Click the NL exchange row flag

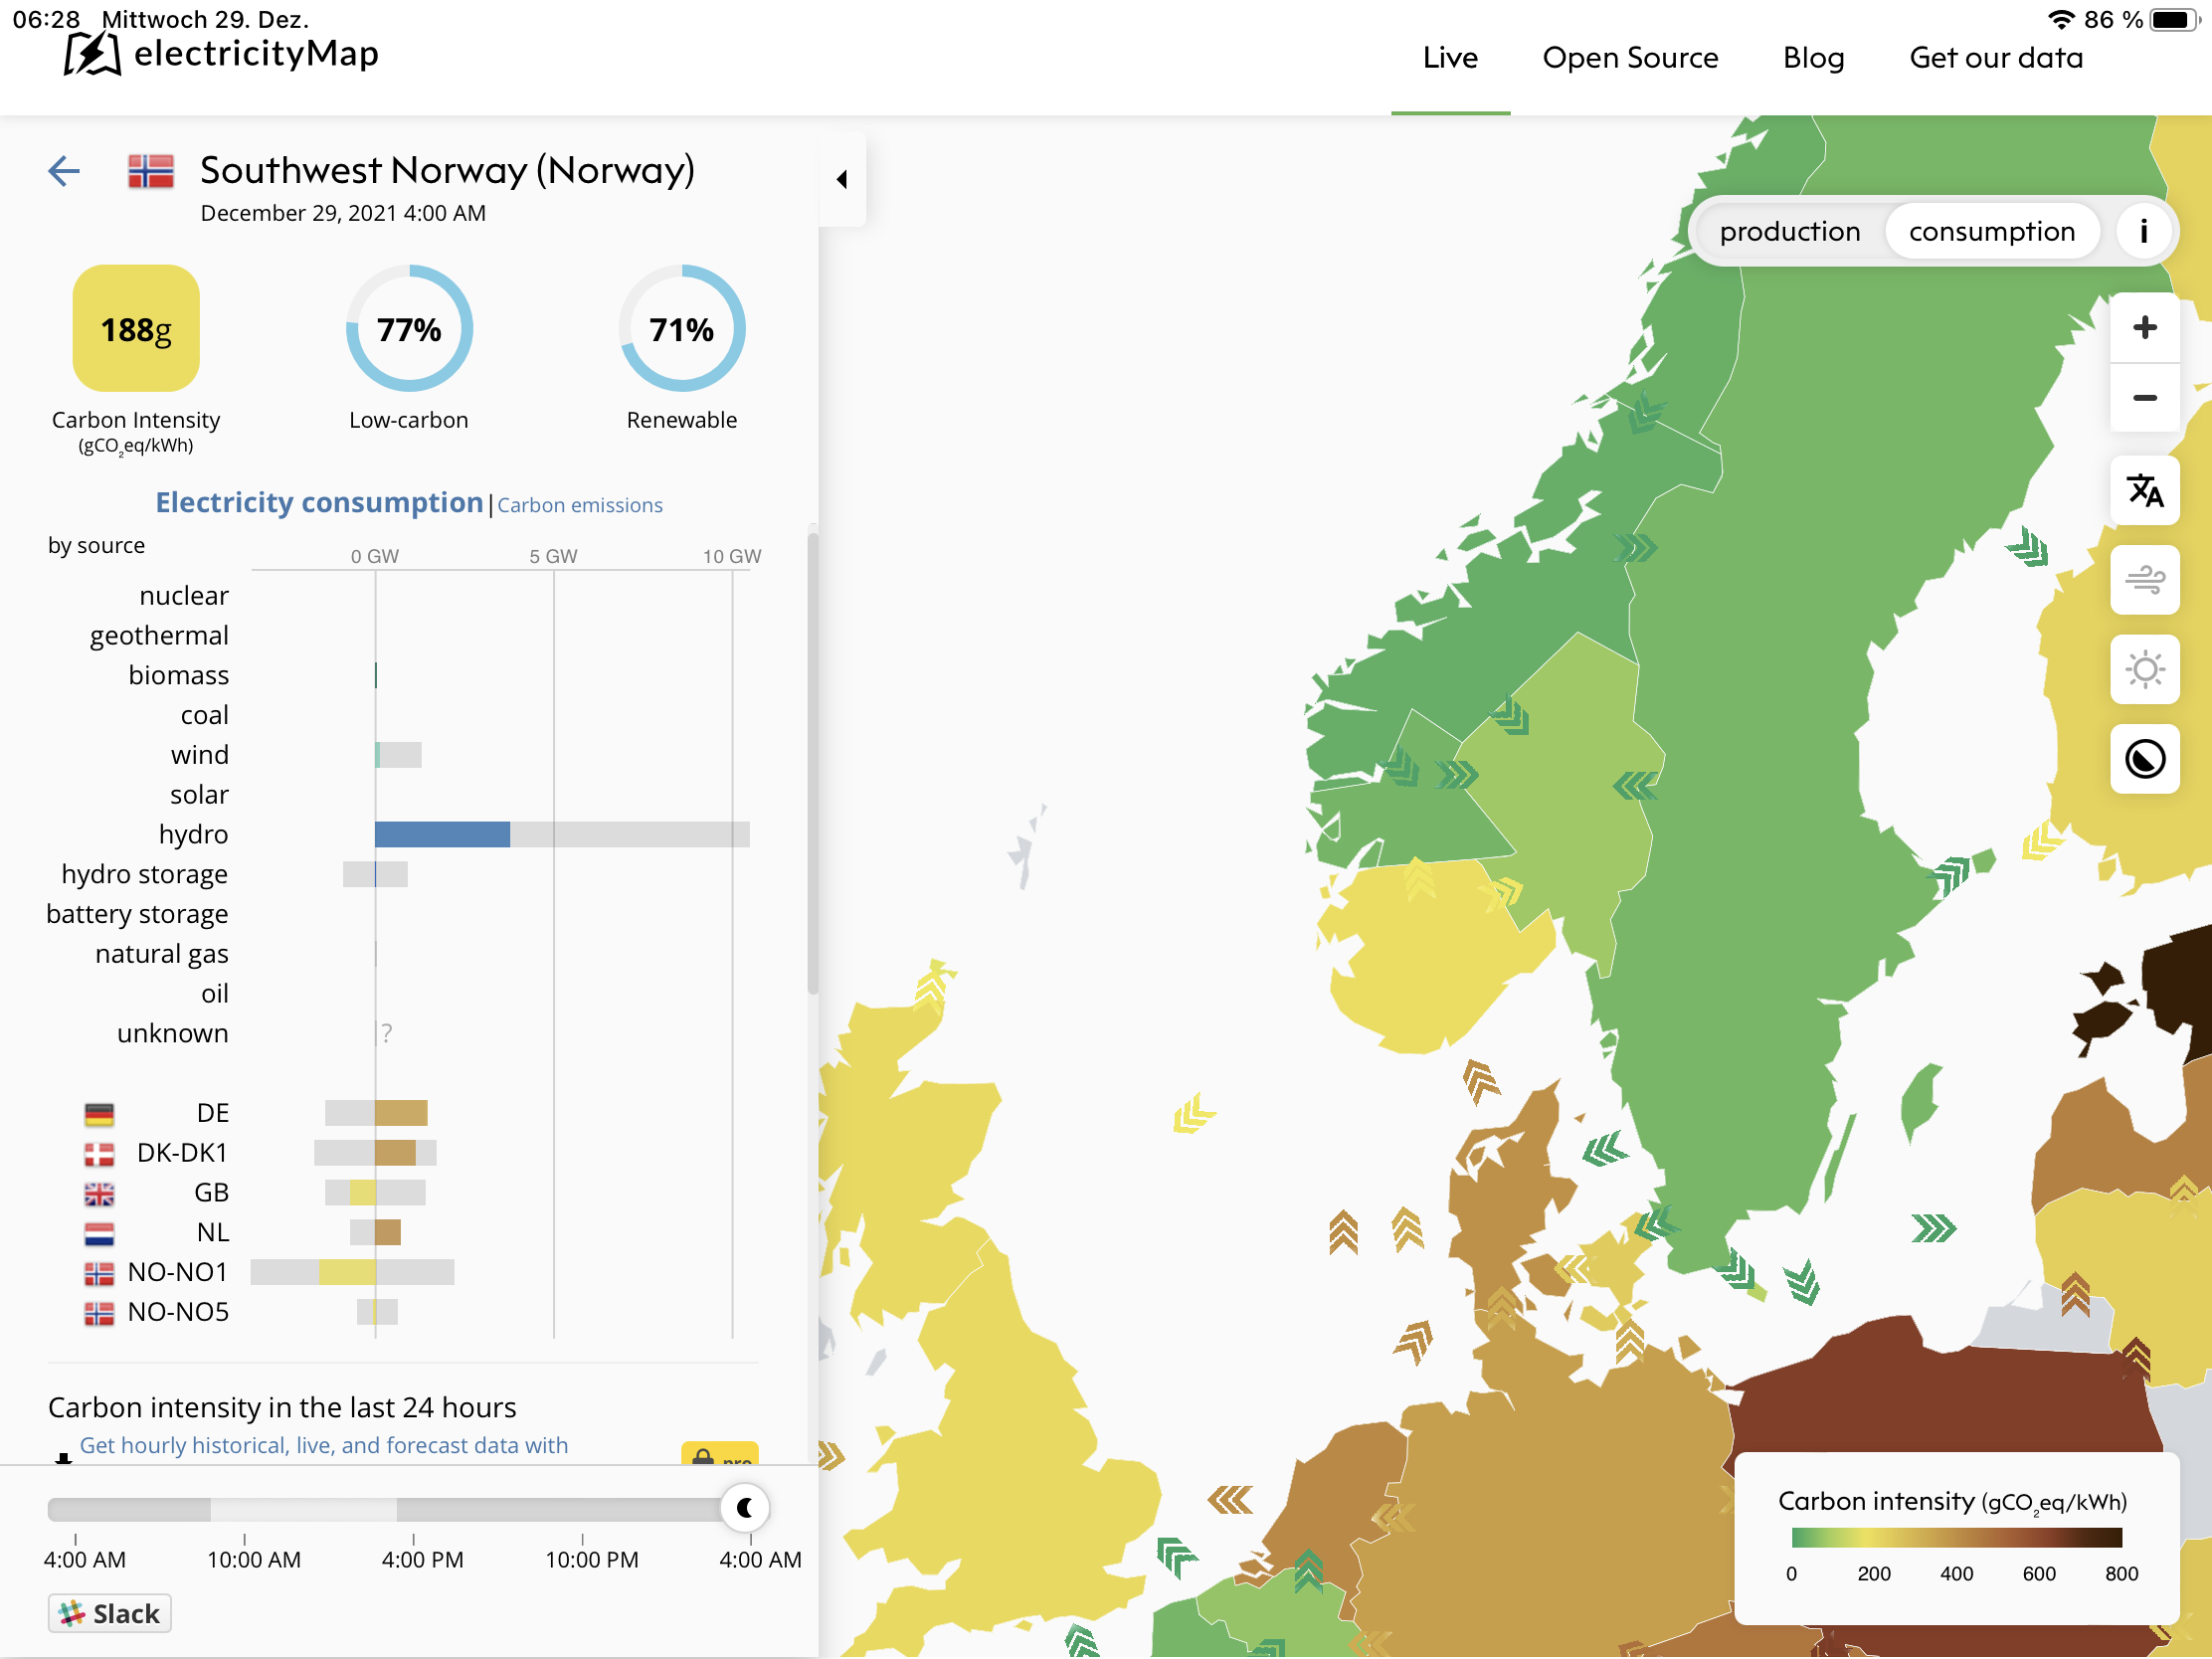coord(99,1233)
